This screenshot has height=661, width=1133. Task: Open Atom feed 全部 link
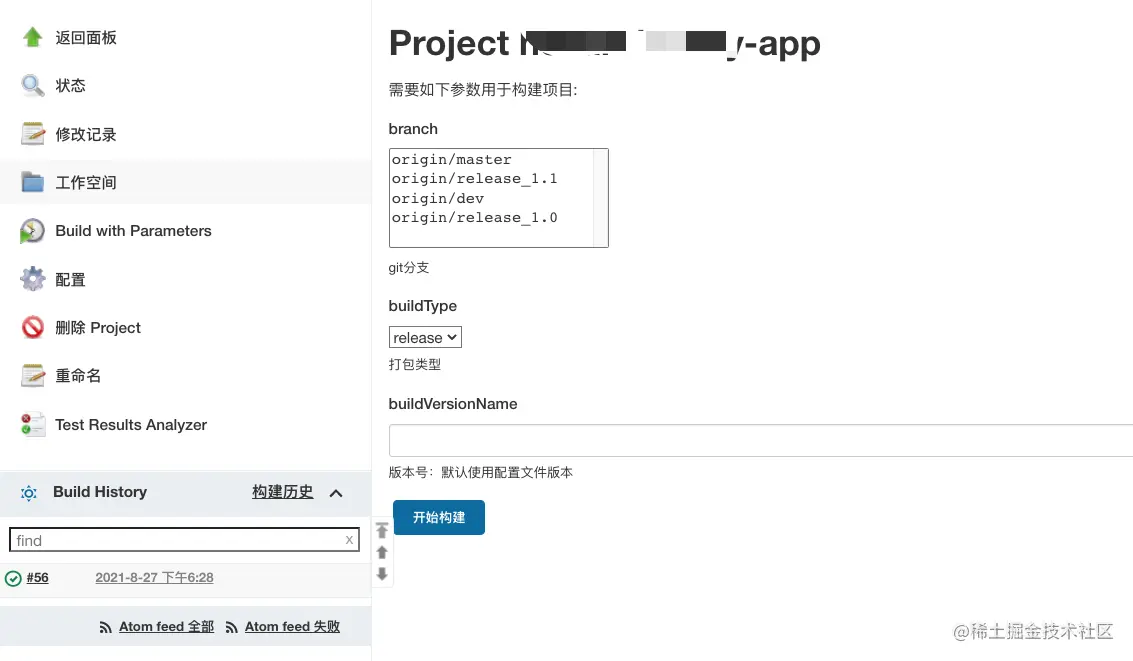click(x=166, y=627)
